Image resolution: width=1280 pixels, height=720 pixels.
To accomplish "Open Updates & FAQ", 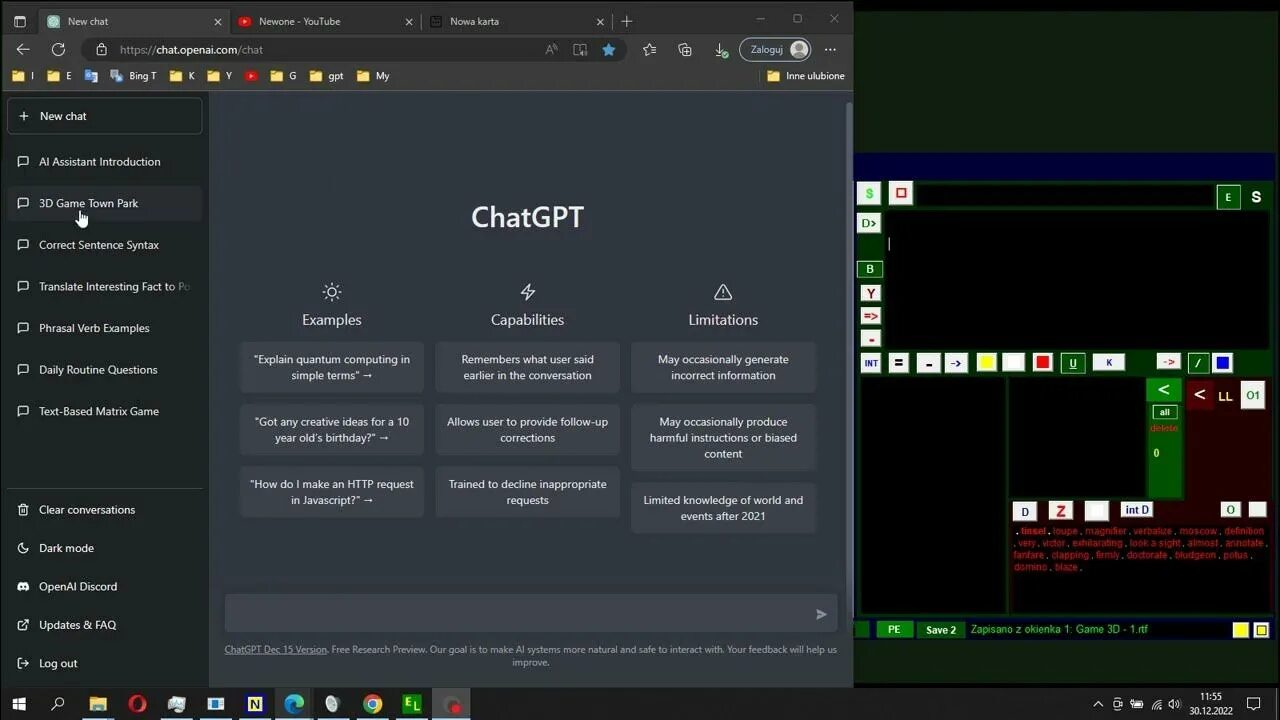I will tap(104, 625).
